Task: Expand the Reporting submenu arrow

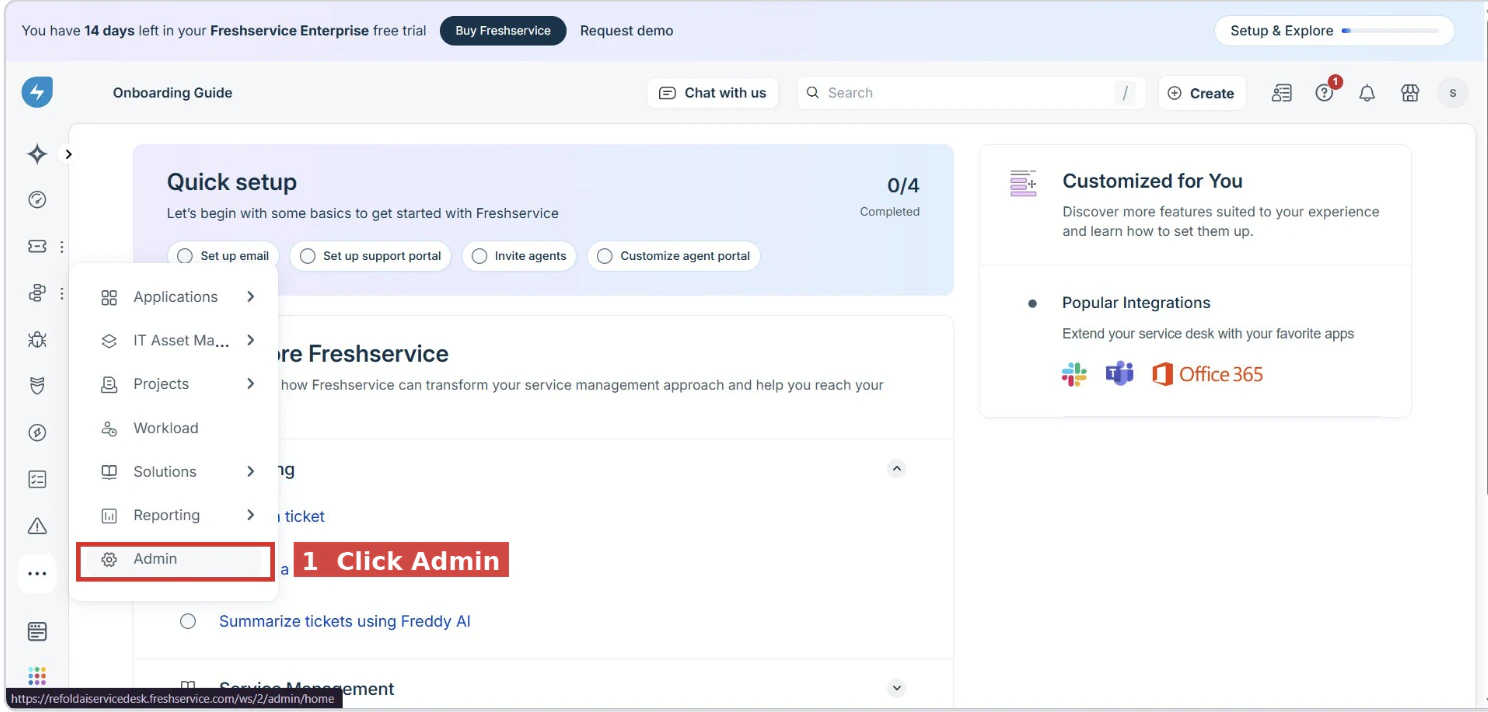Action: [250, 515]
